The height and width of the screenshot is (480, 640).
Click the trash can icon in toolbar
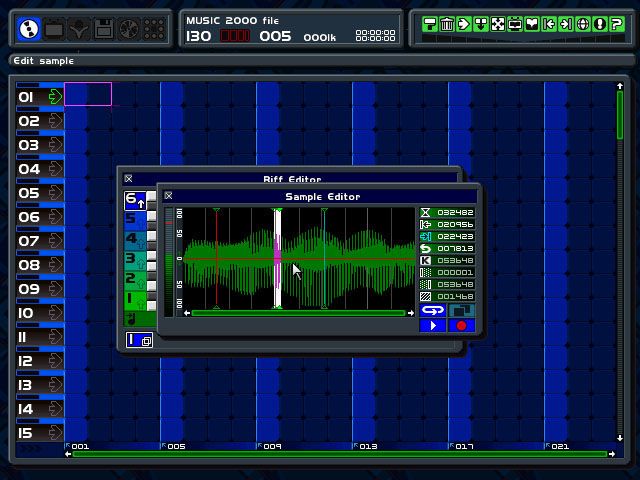[446, 24]
